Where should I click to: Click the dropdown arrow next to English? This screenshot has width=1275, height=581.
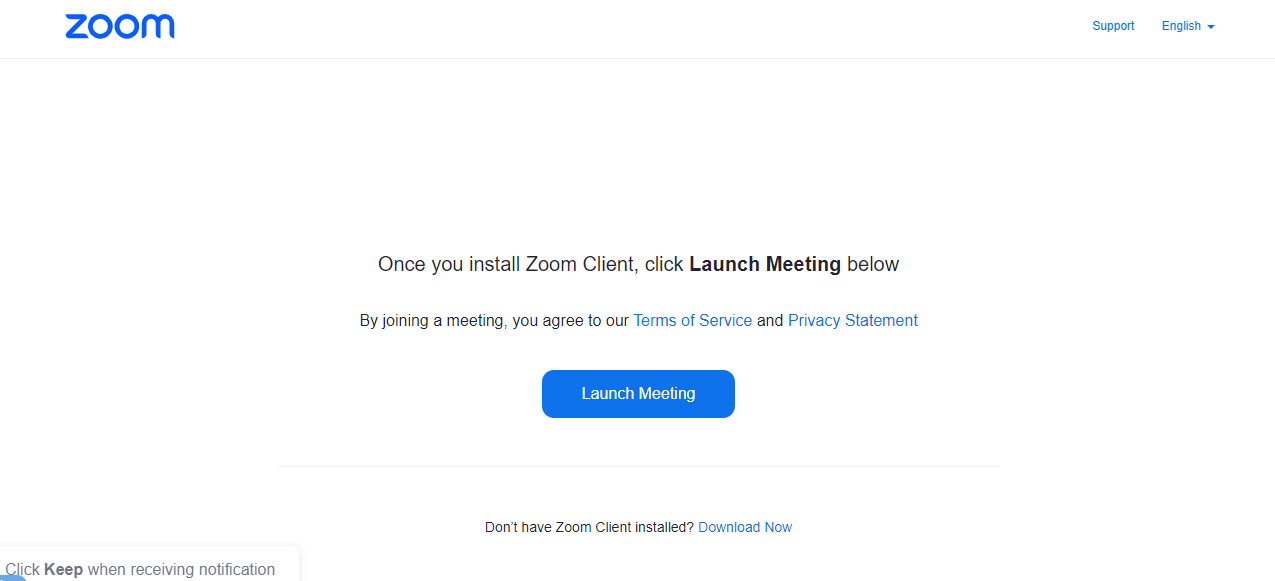click(x=1209, y=27)
